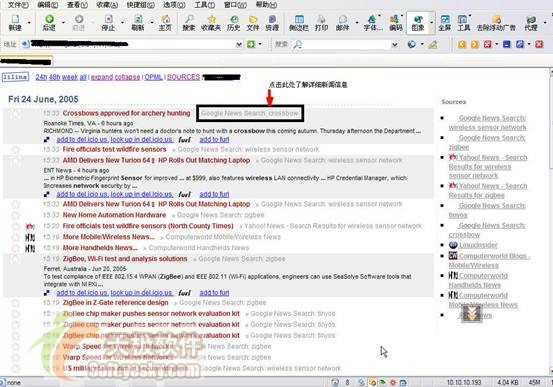Open the search box dropdown arrow
Image resolution: width=553 pixels, height=387 pixels.
coord(395,44)
